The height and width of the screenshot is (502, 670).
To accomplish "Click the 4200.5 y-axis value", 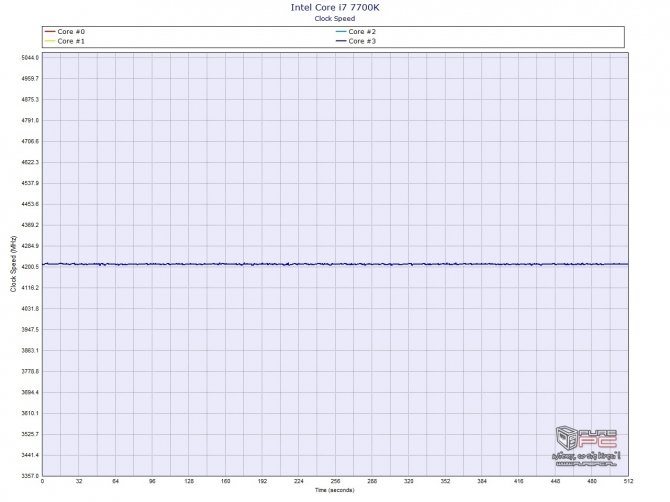I will (x=30, y=267).
